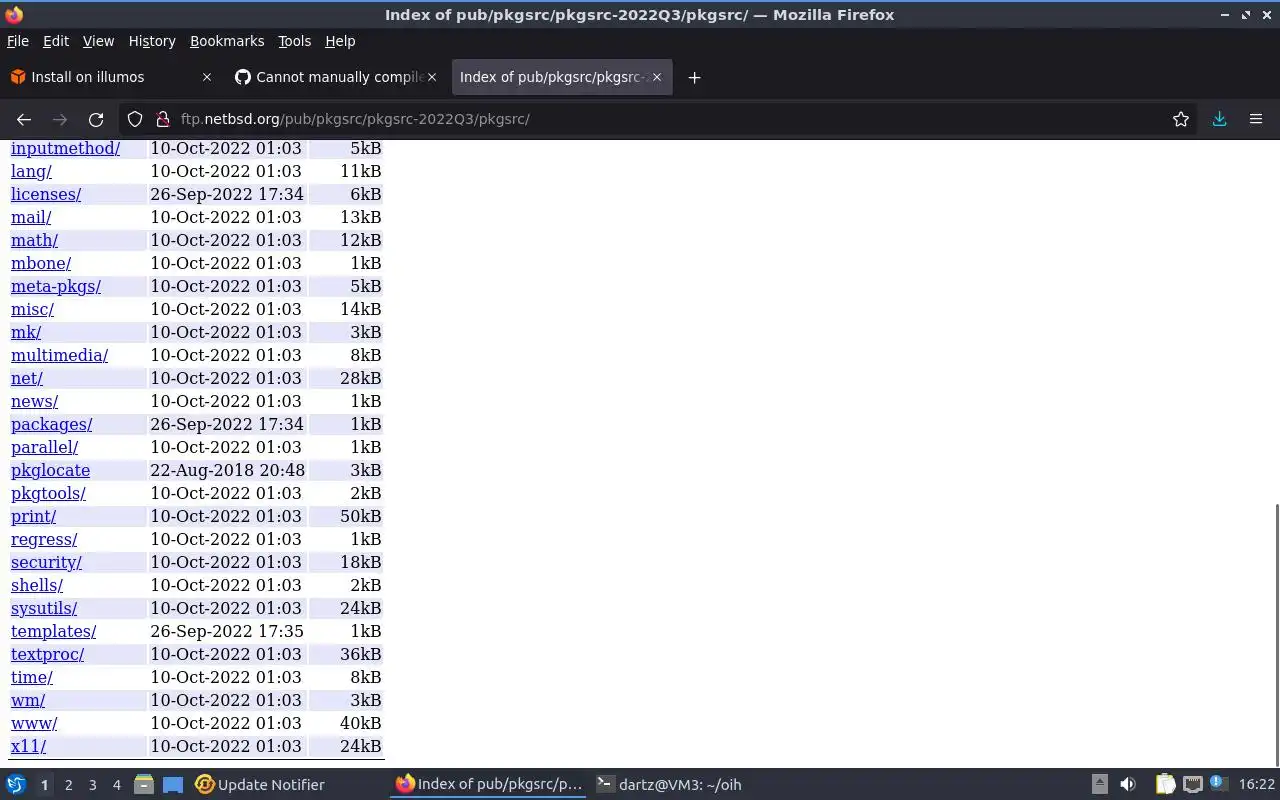
Task: Open the print/ directory link
Action: [x=33, y=516]
